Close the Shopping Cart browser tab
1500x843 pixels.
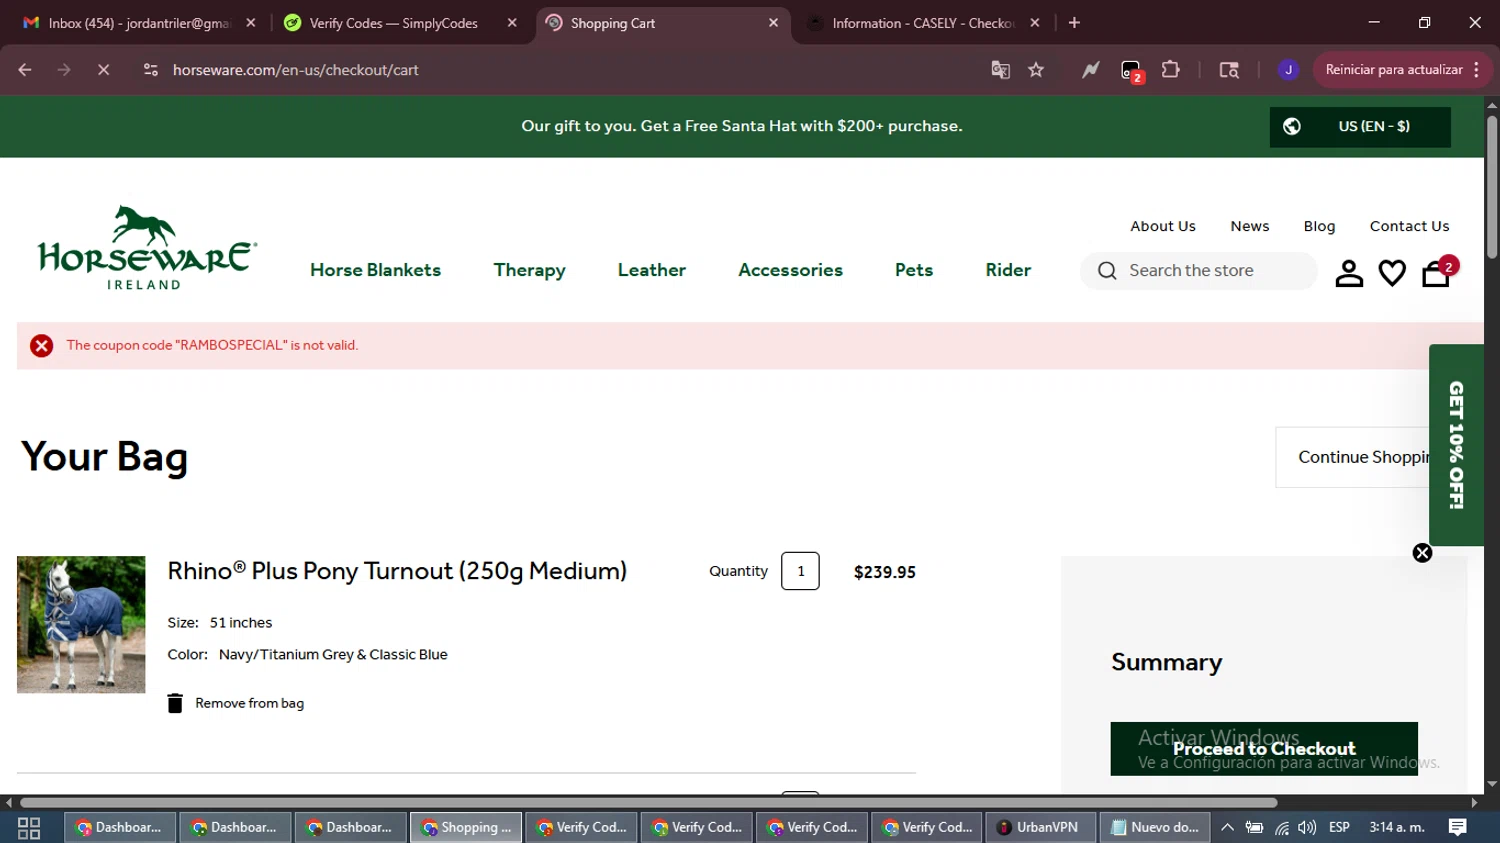pyautogui.click(x=773, y=23)
